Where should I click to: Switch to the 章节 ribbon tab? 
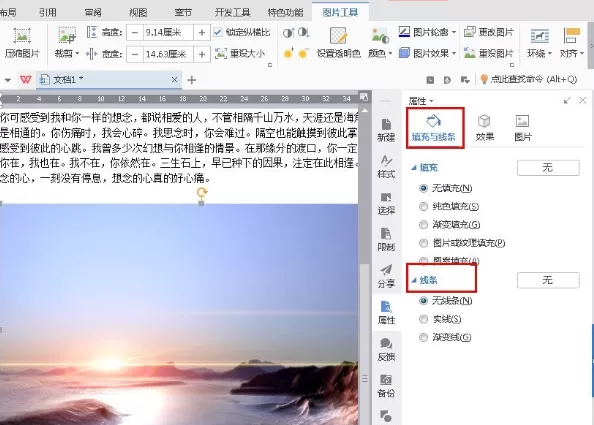tap(183, 12)
